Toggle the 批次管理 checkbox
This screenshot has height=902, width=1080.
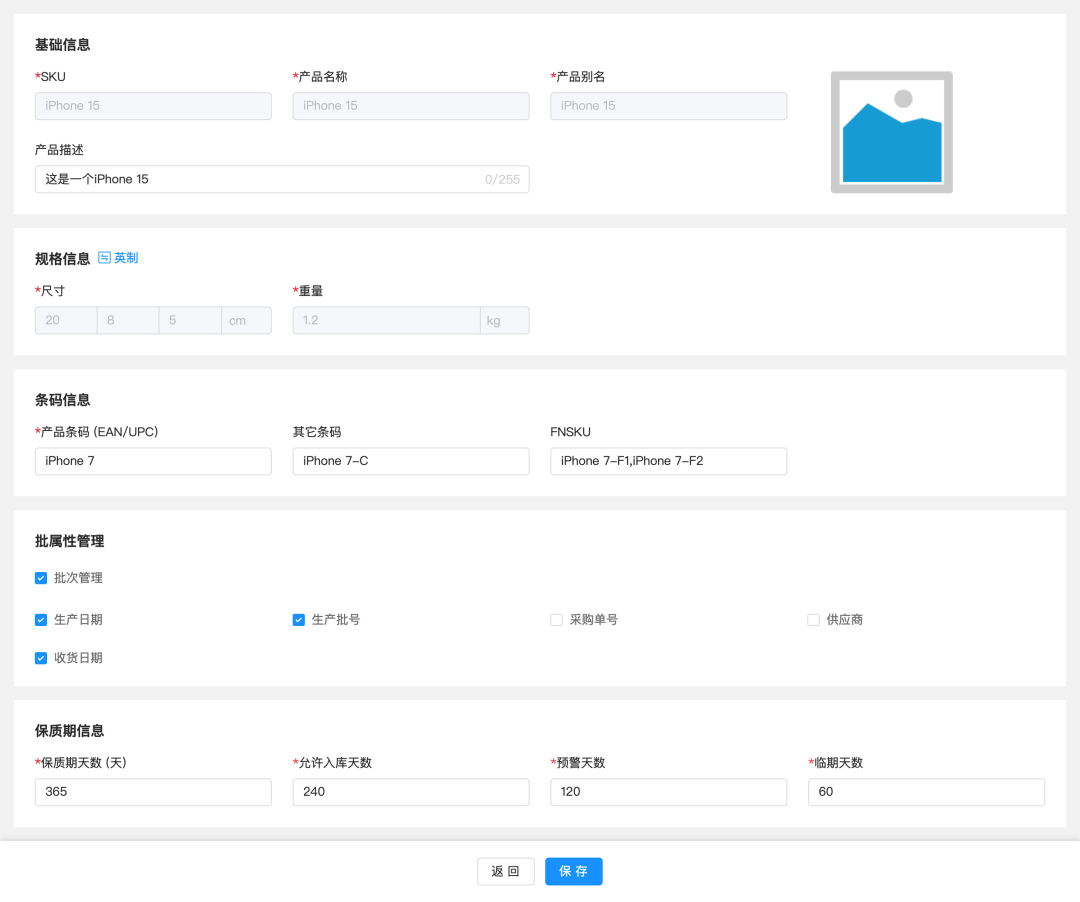(x=41, y=578)
